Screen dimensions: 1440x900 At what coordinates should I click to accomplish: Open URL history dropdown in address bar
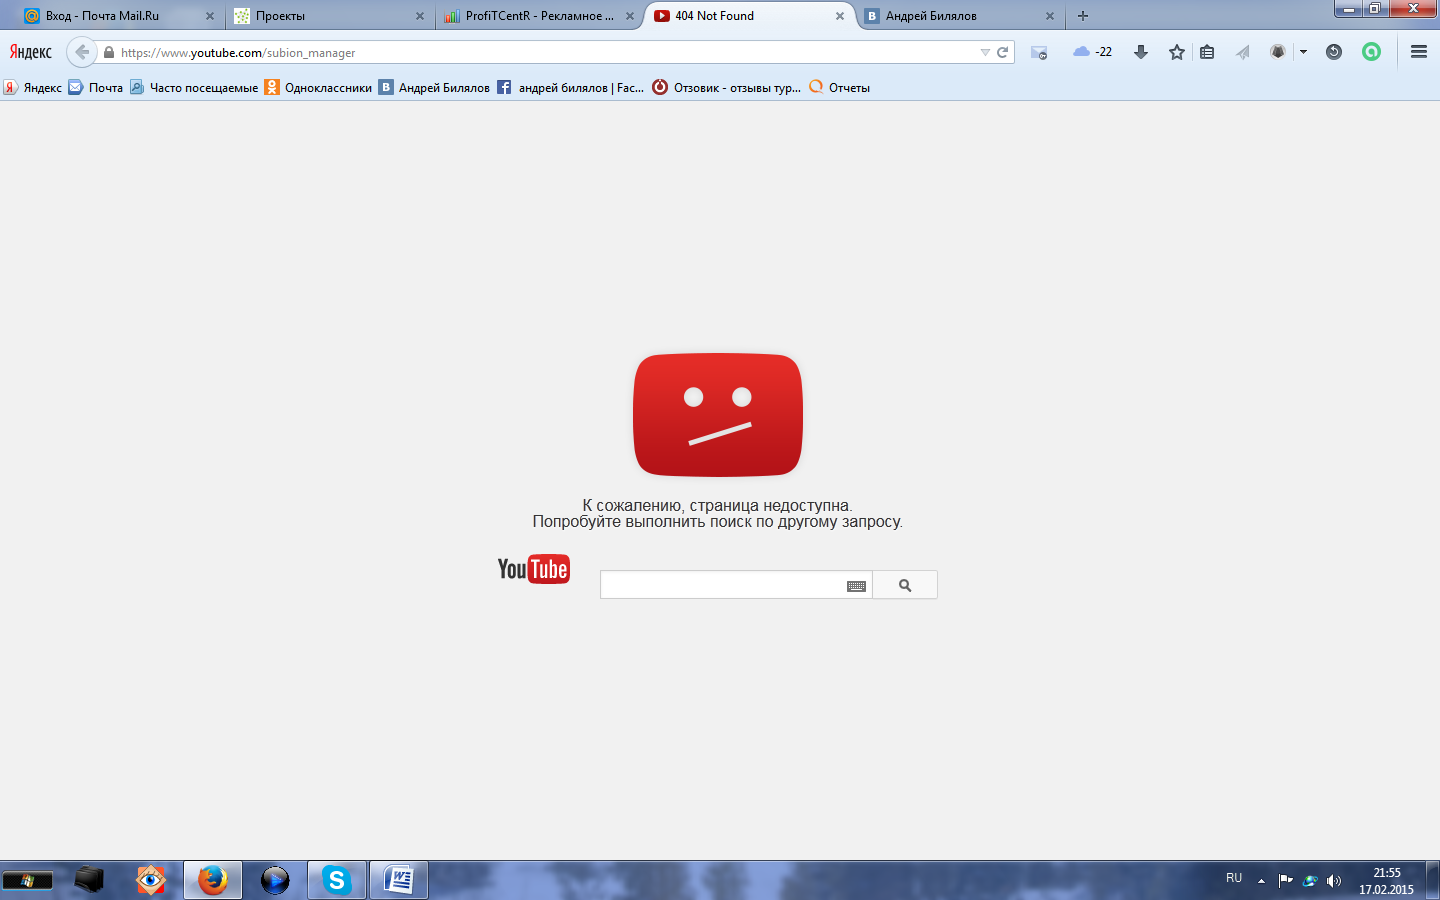pyautogui.click(x=985, y=52)
